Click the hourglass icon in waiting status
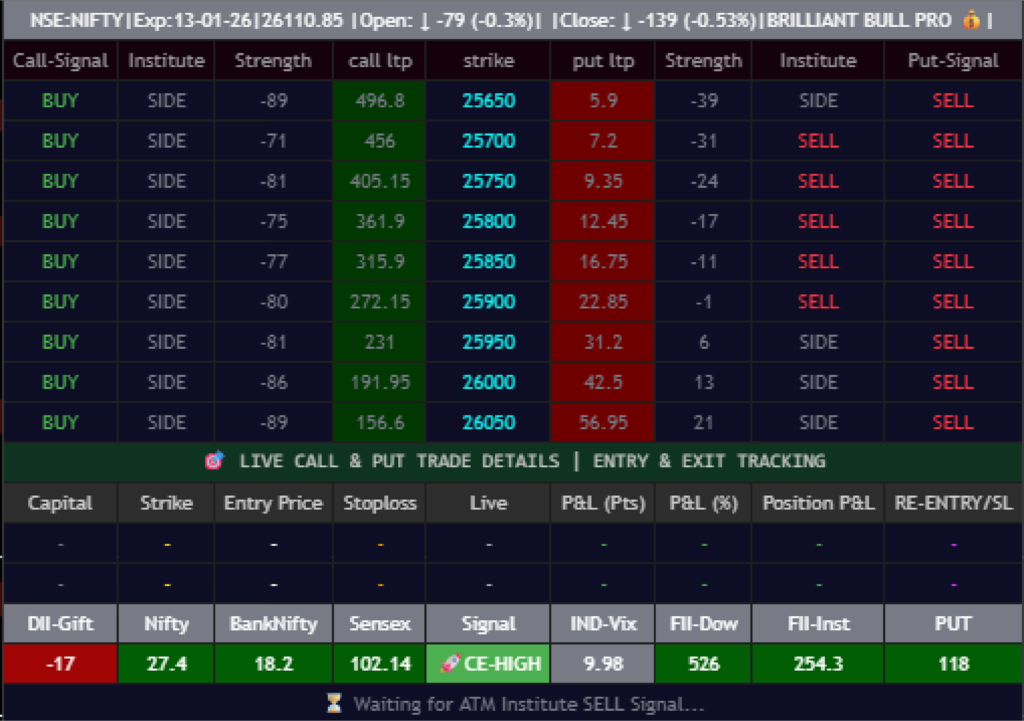 (x=335, y=704)
